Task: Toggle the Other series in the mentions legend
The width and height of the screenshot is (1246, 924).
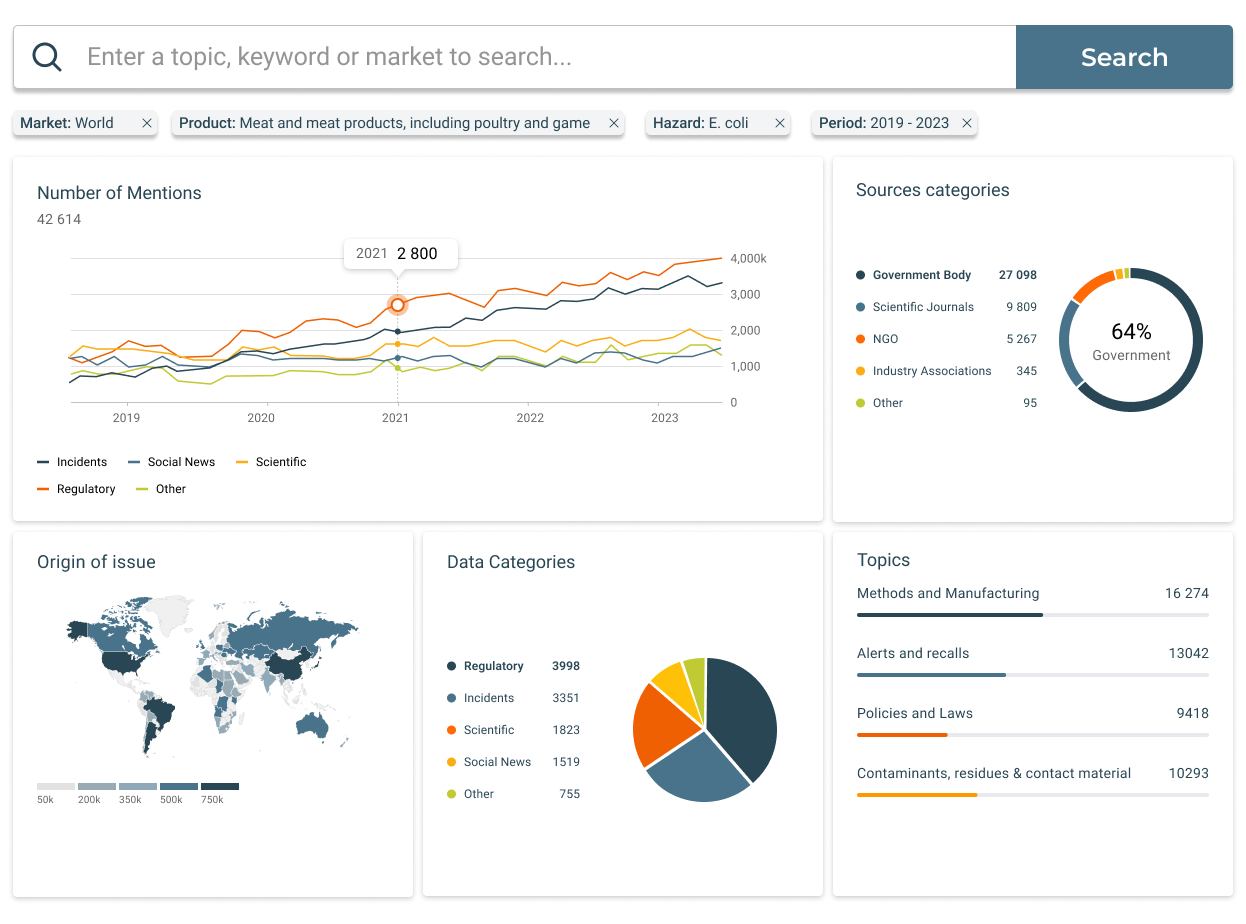Action: pos(141,489)
